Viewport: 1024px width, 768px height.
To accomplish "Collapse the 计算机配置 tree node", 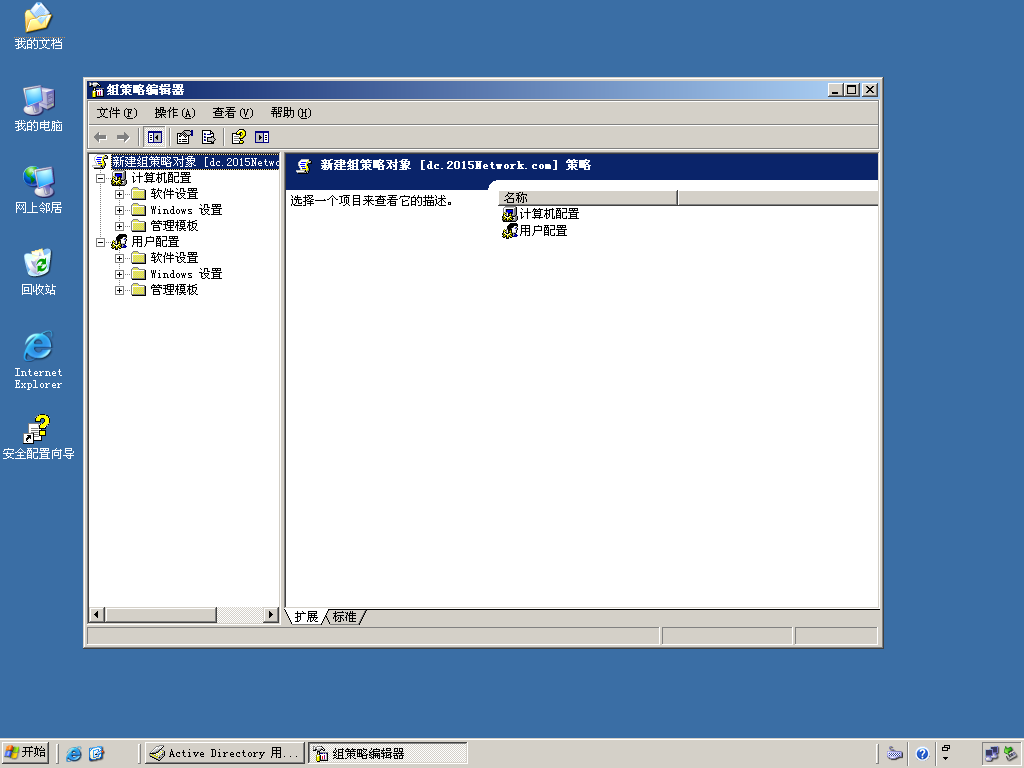I will click(100, 178).
